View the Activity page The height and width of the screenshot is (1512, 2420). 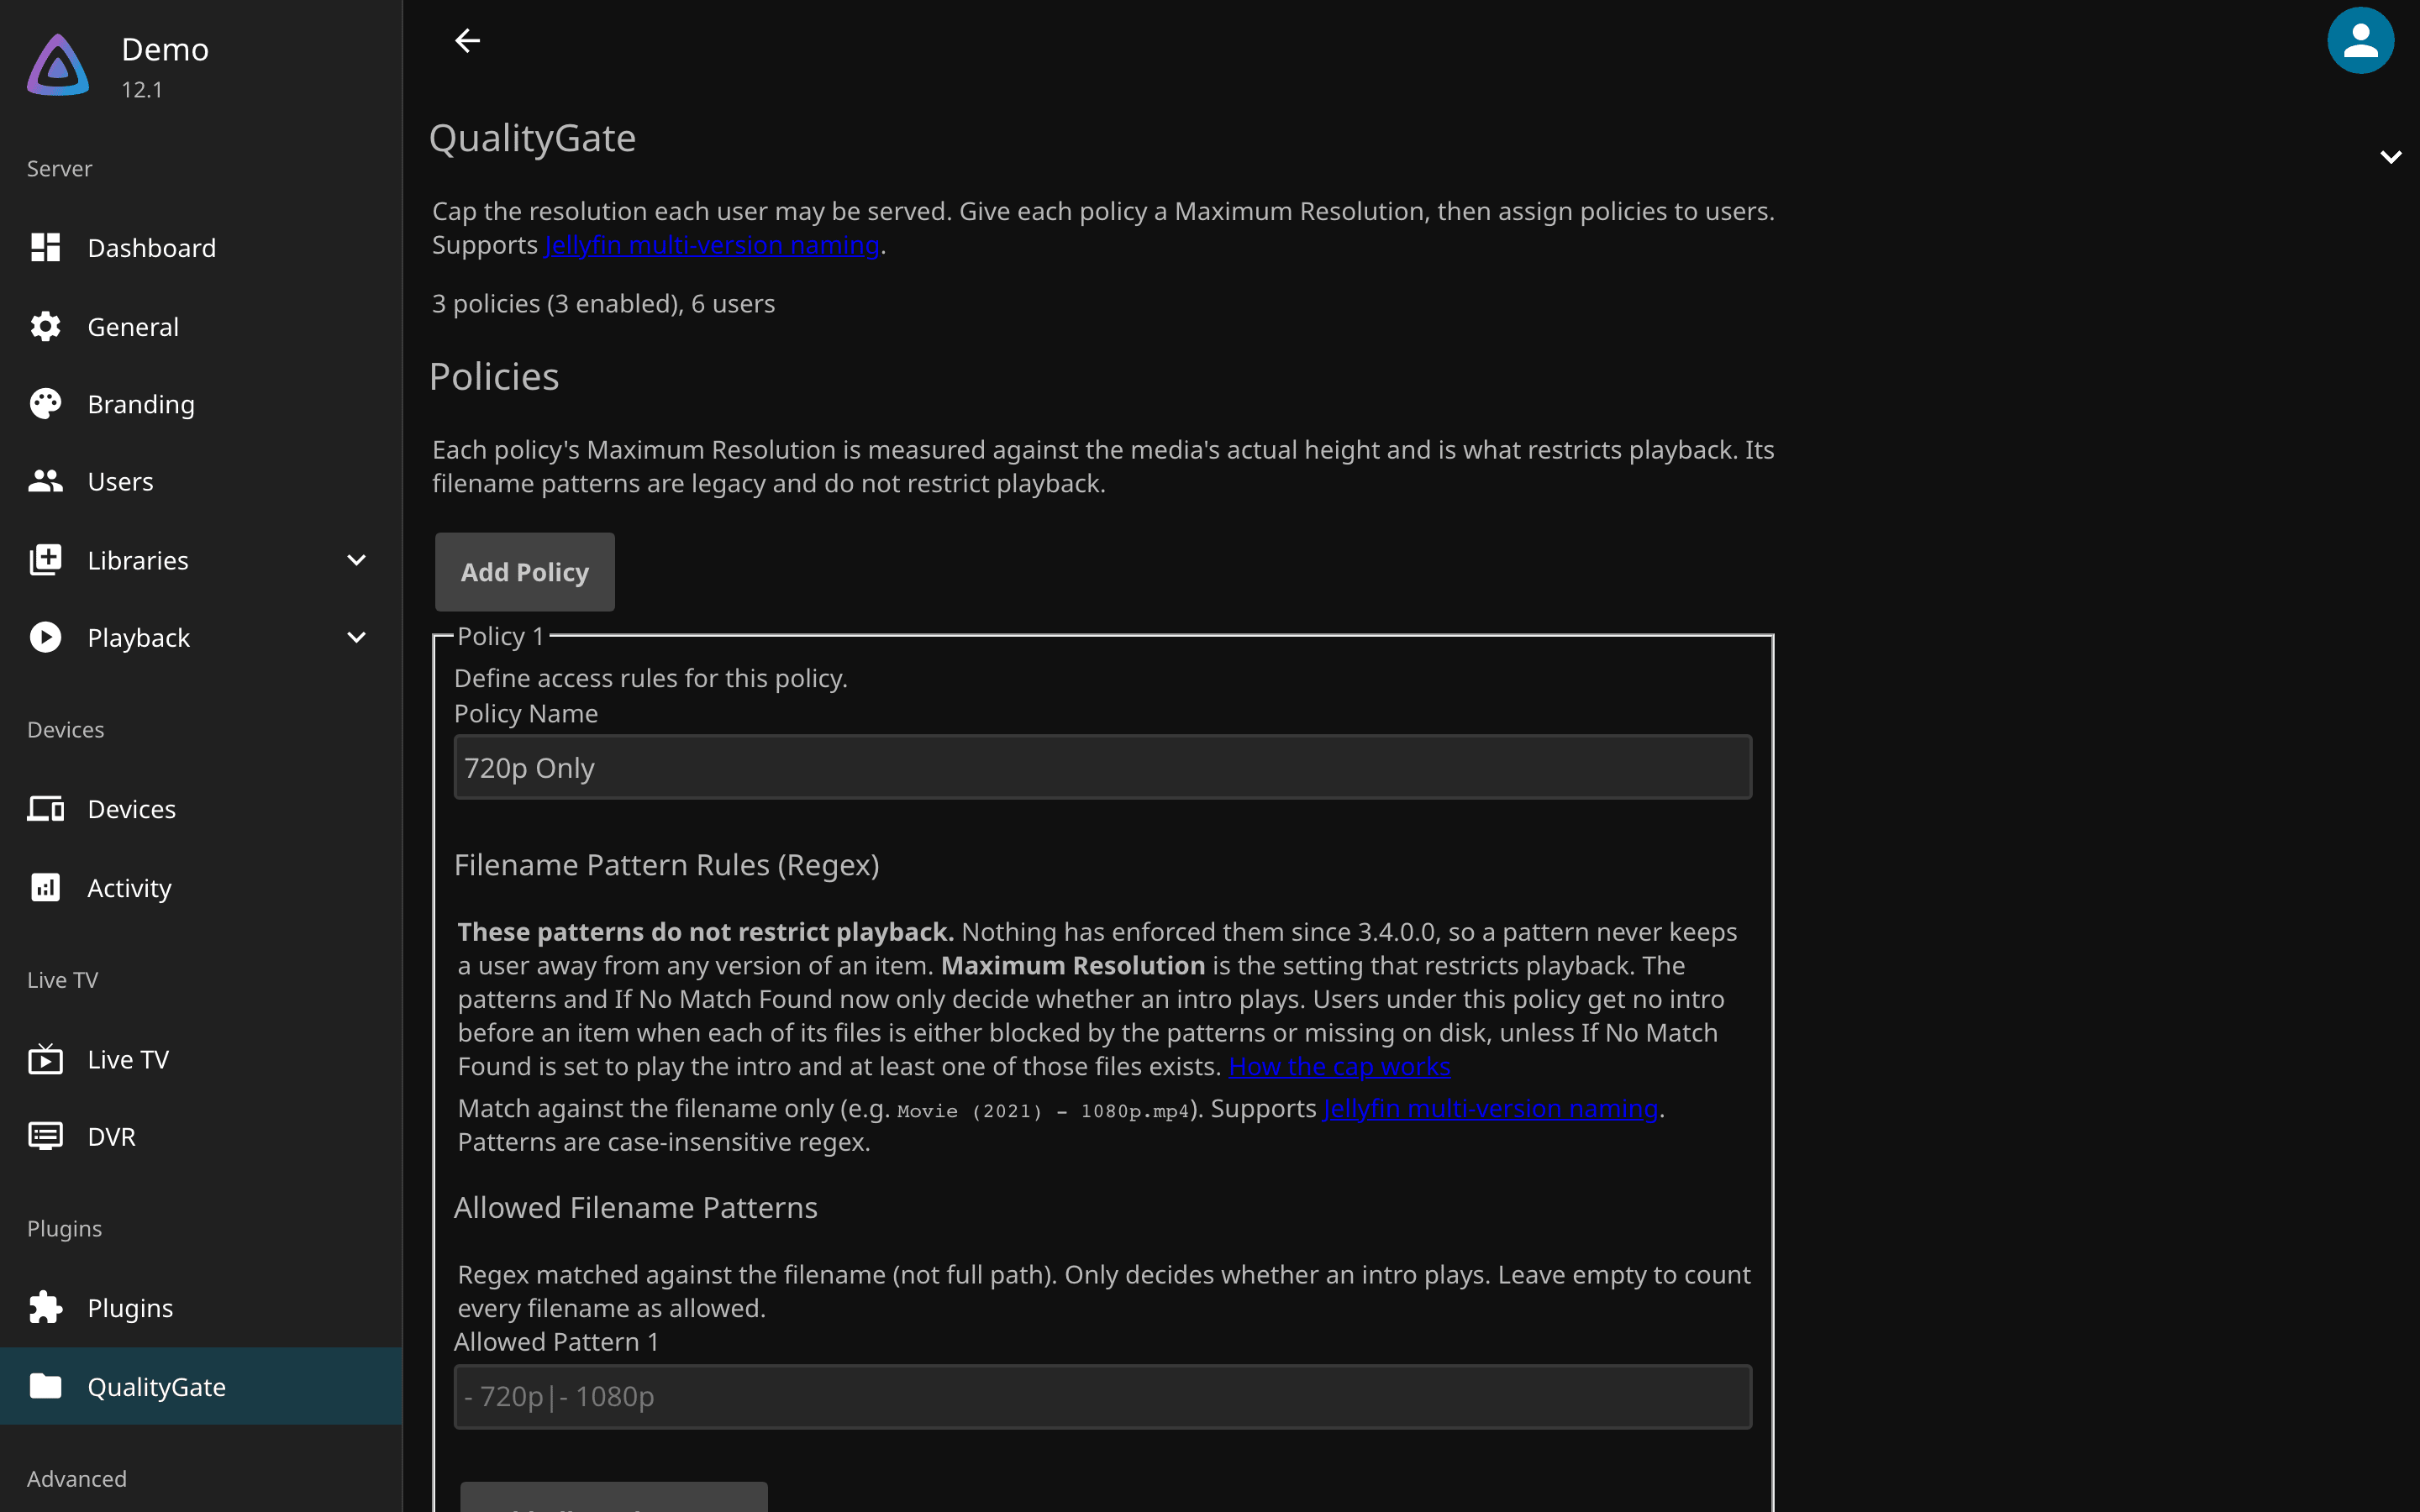(x=201, y=887)
